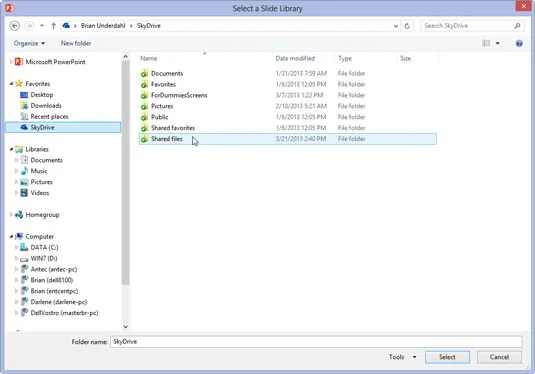The width and height of the screenshot is (535, 374).
Task: Click the SkyDrive cloud icon in address bar
Action: [x=67, y=26]
